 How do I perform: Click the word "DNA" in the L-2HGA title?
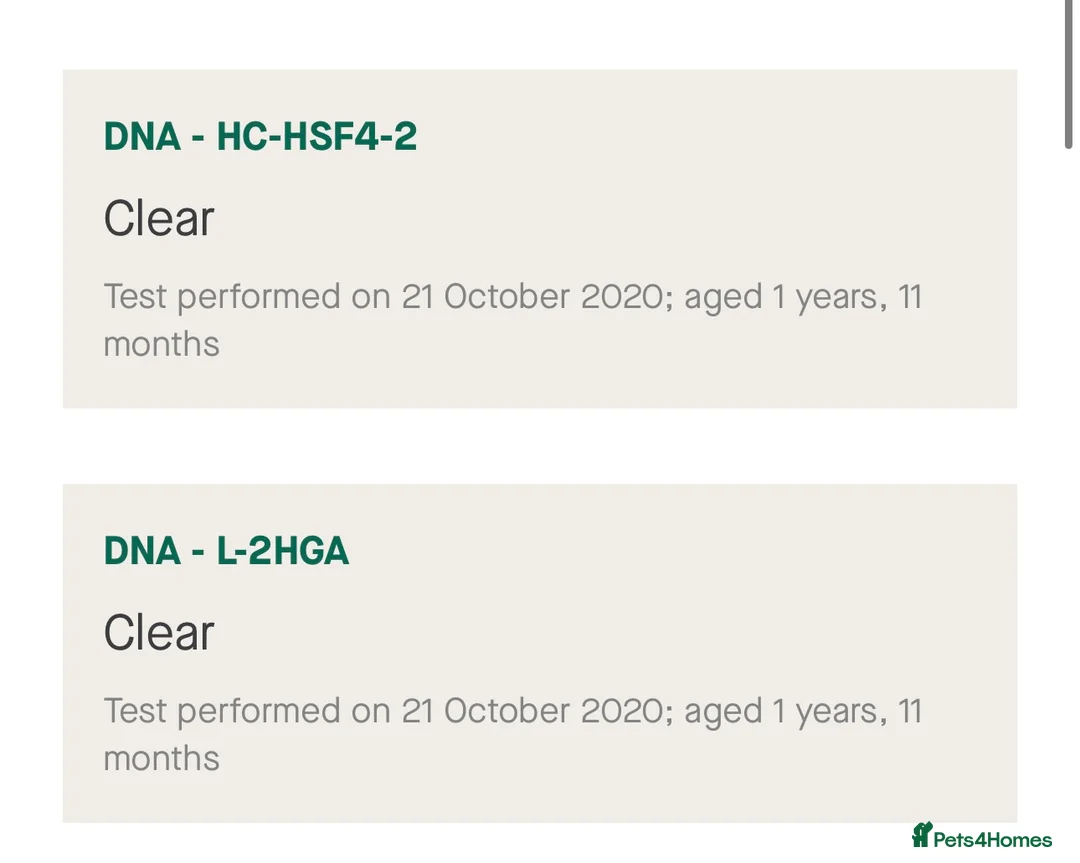[x=142, y=551]
